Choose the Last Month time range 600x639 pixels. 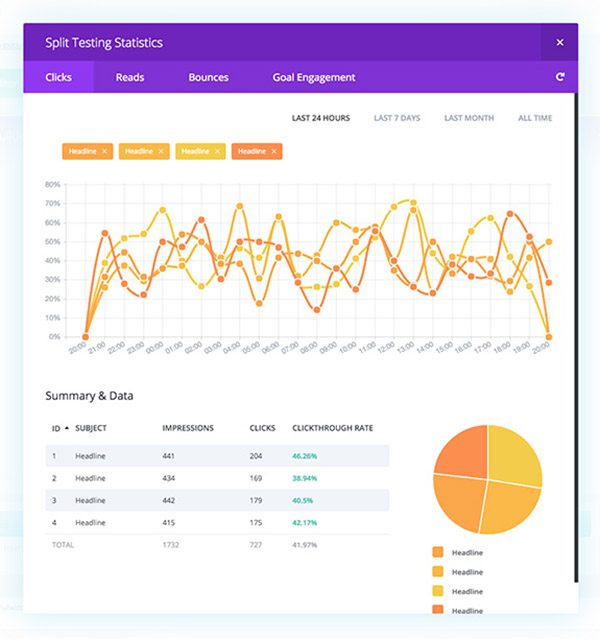pyautogui.click(x=469, y=118)
